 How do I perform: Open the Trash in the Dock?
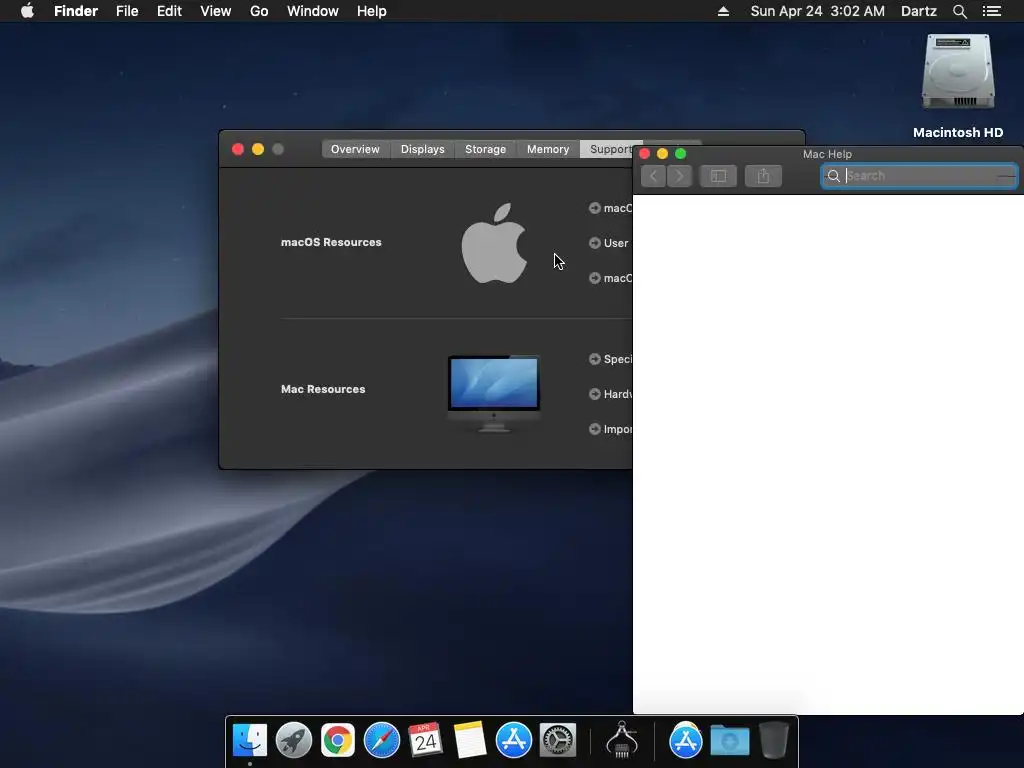tap(774, 741)
